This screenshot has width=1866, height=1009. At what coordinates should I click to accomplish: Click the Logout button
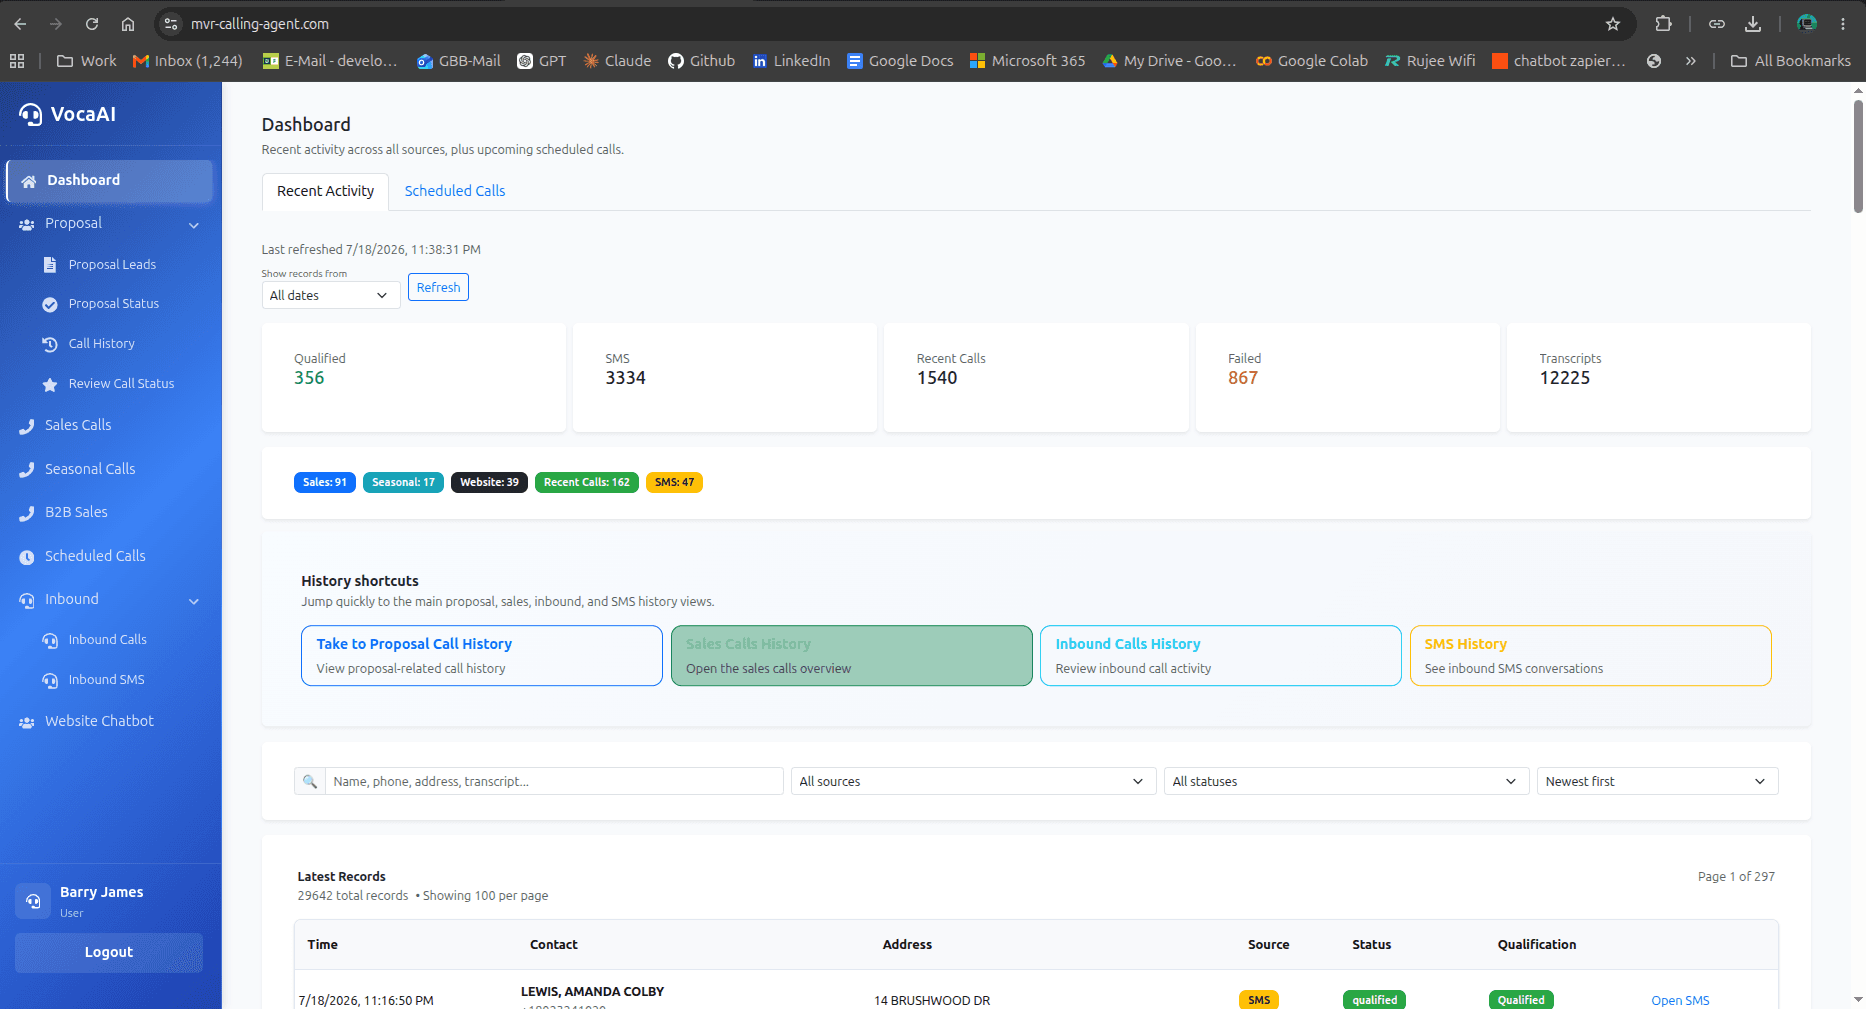pos(109,953)
